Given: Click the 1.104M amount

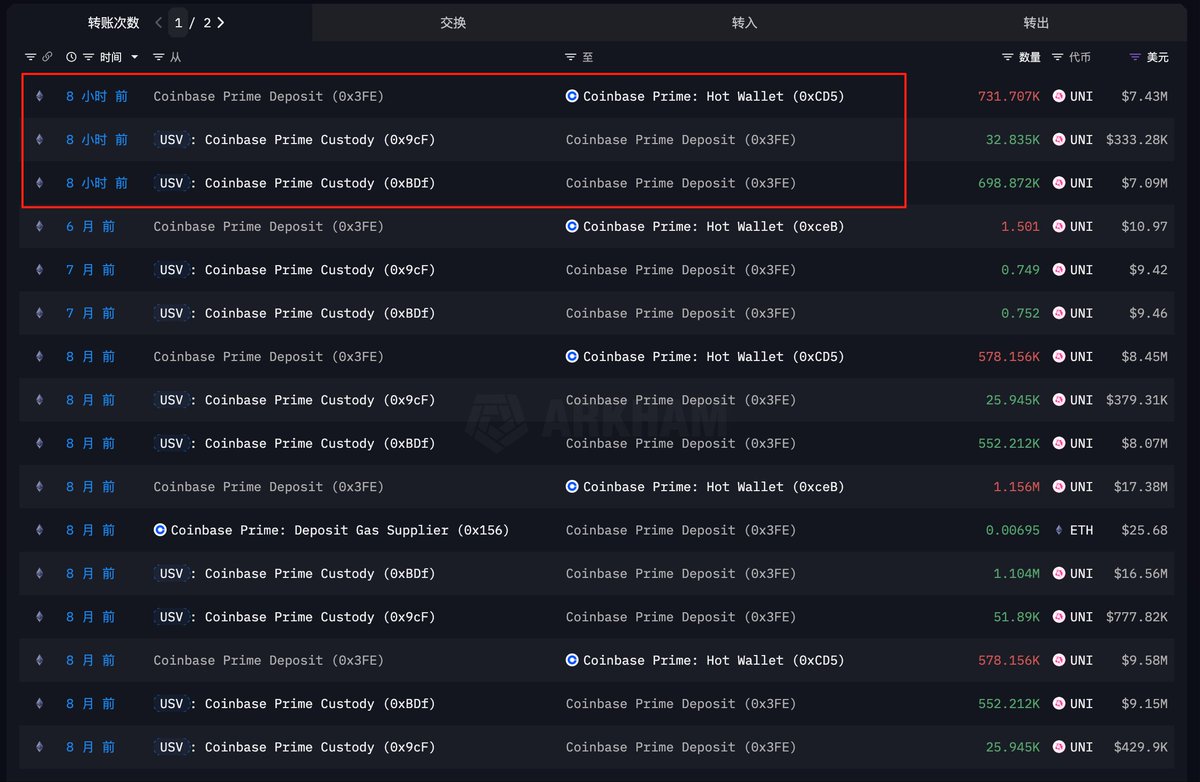Looking at the screenshot, I should [1017, 573].
